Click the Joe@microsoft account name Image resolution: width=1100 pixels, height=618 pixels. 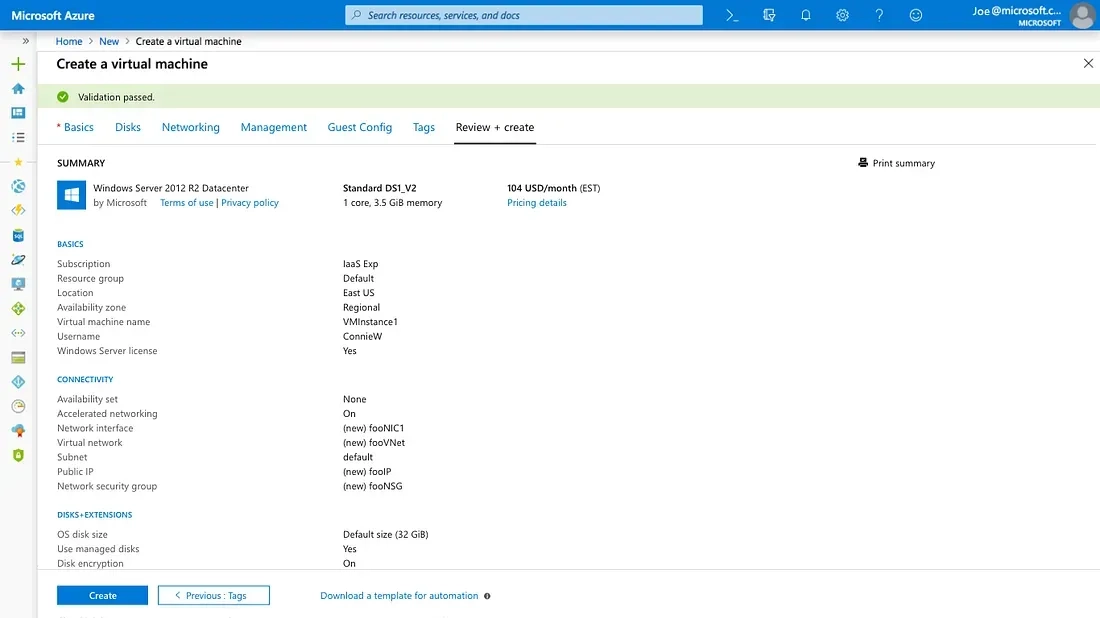point(1017,11)
